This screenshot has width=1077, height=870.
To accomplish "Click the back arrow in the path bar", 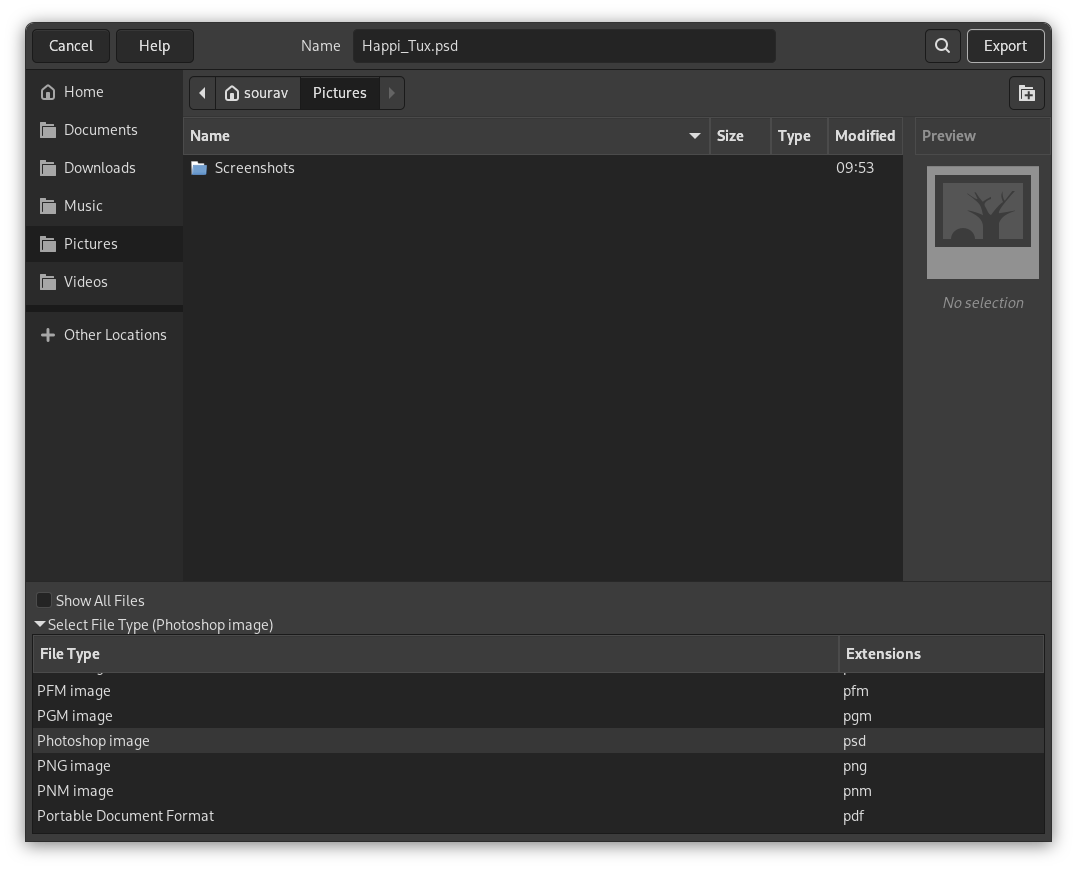I will [202, 92].
